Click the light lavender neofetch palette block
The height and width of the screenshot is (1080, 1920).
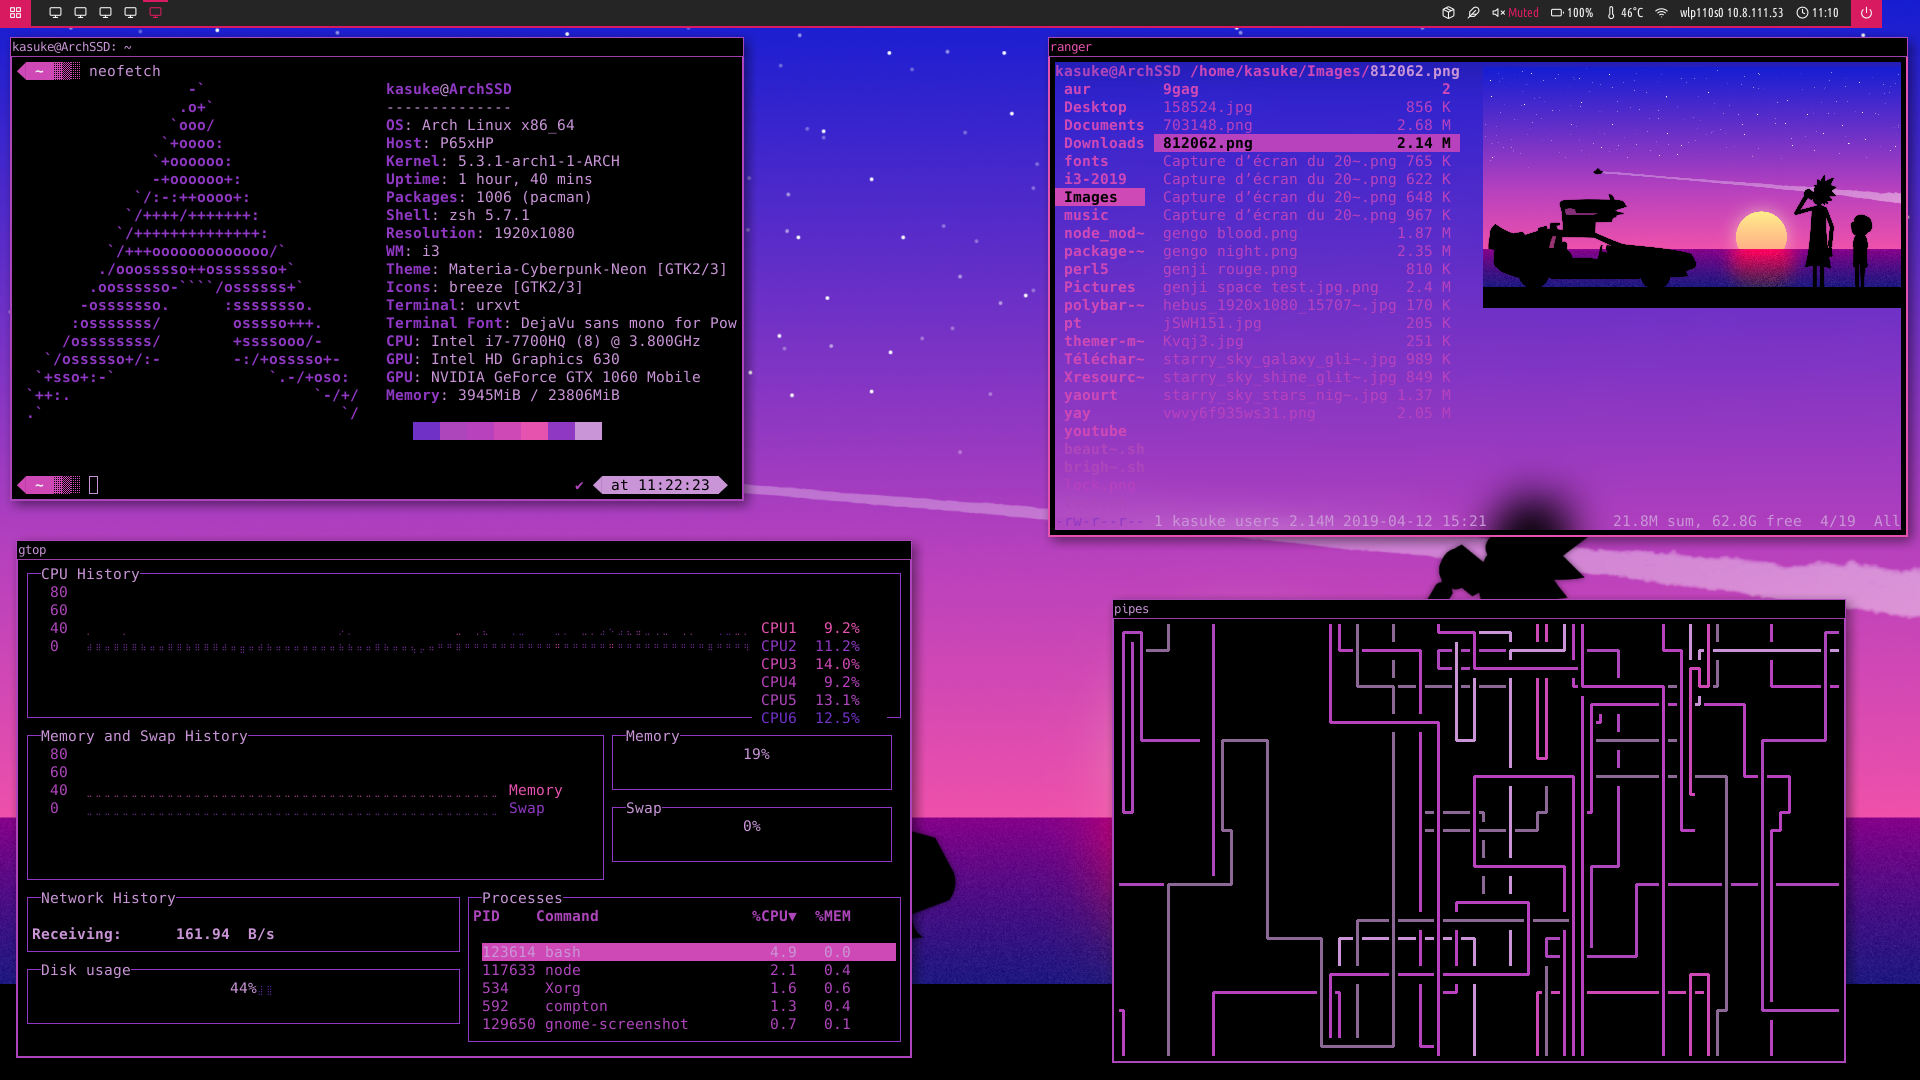pyautogui.click(x=588, y=431)
